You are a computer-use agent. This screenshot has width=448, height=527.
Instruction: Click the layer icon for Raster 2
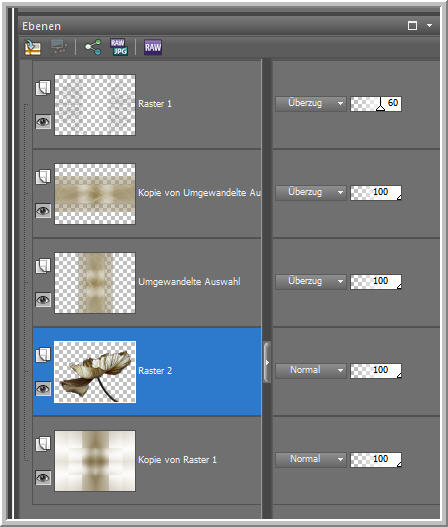tap(43, 355)
